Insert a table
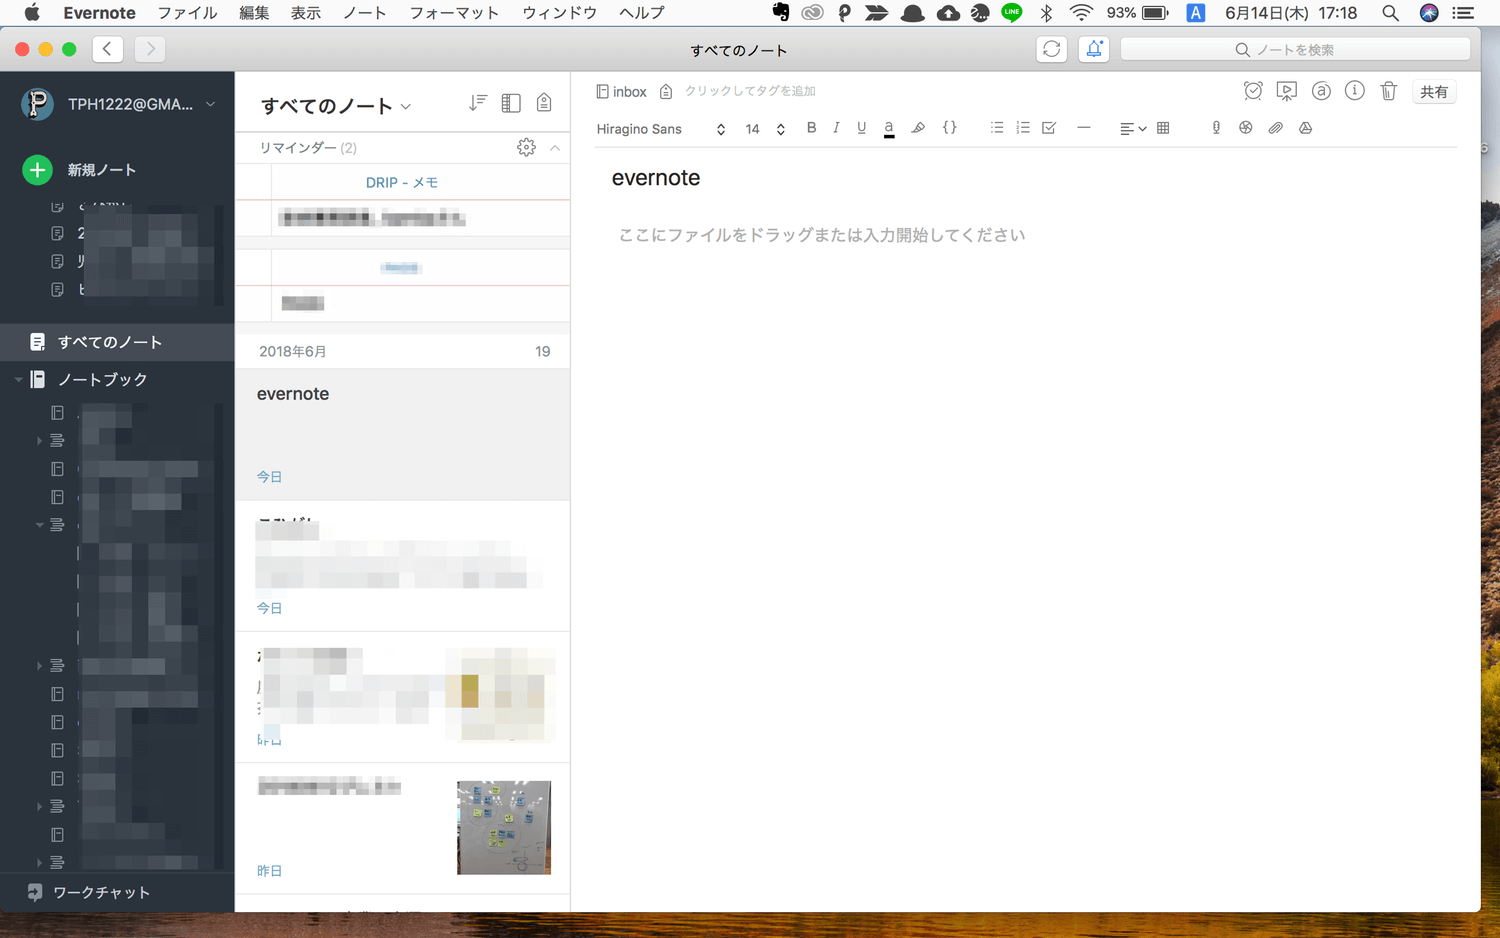Viewport: 1500px width, 938px height. (1163, 128)
